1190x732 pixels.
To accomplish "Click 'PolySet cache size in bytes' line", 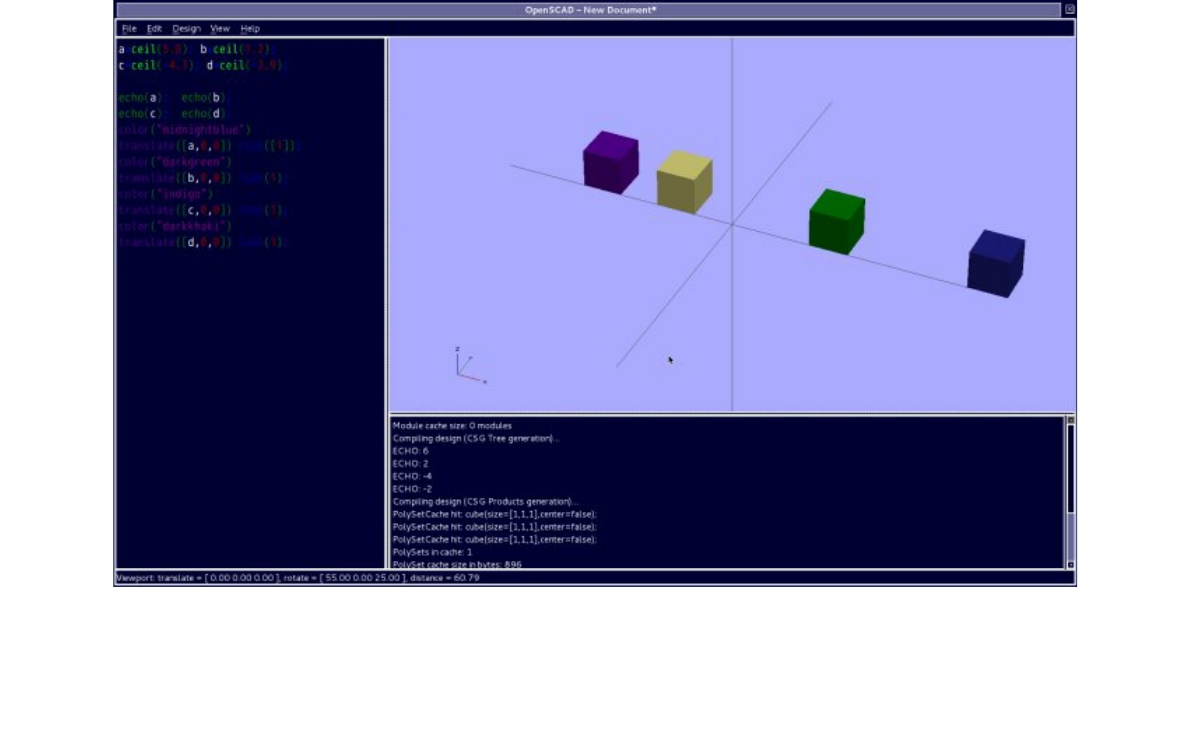I will pos(457,564).
